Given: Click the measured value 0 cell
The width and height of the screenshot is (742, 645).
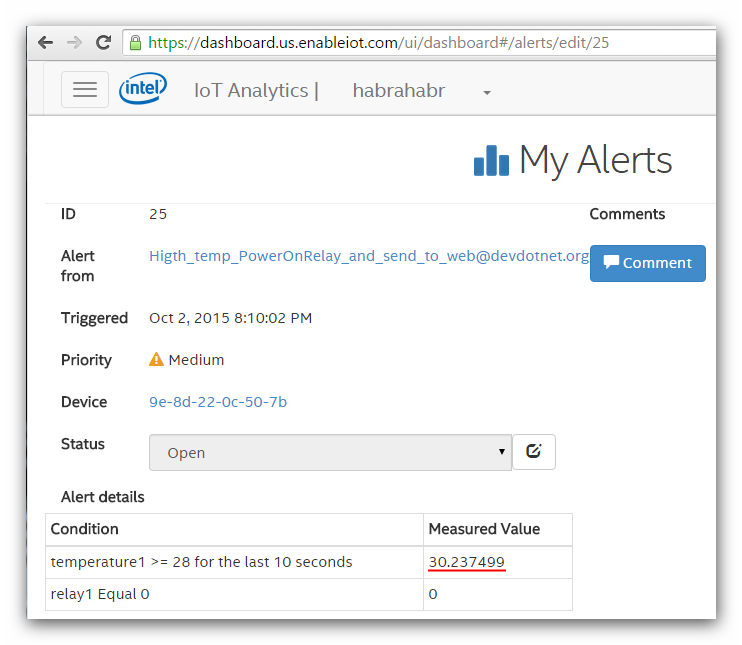Looking at the screenshot, I should tap(498, 594).
